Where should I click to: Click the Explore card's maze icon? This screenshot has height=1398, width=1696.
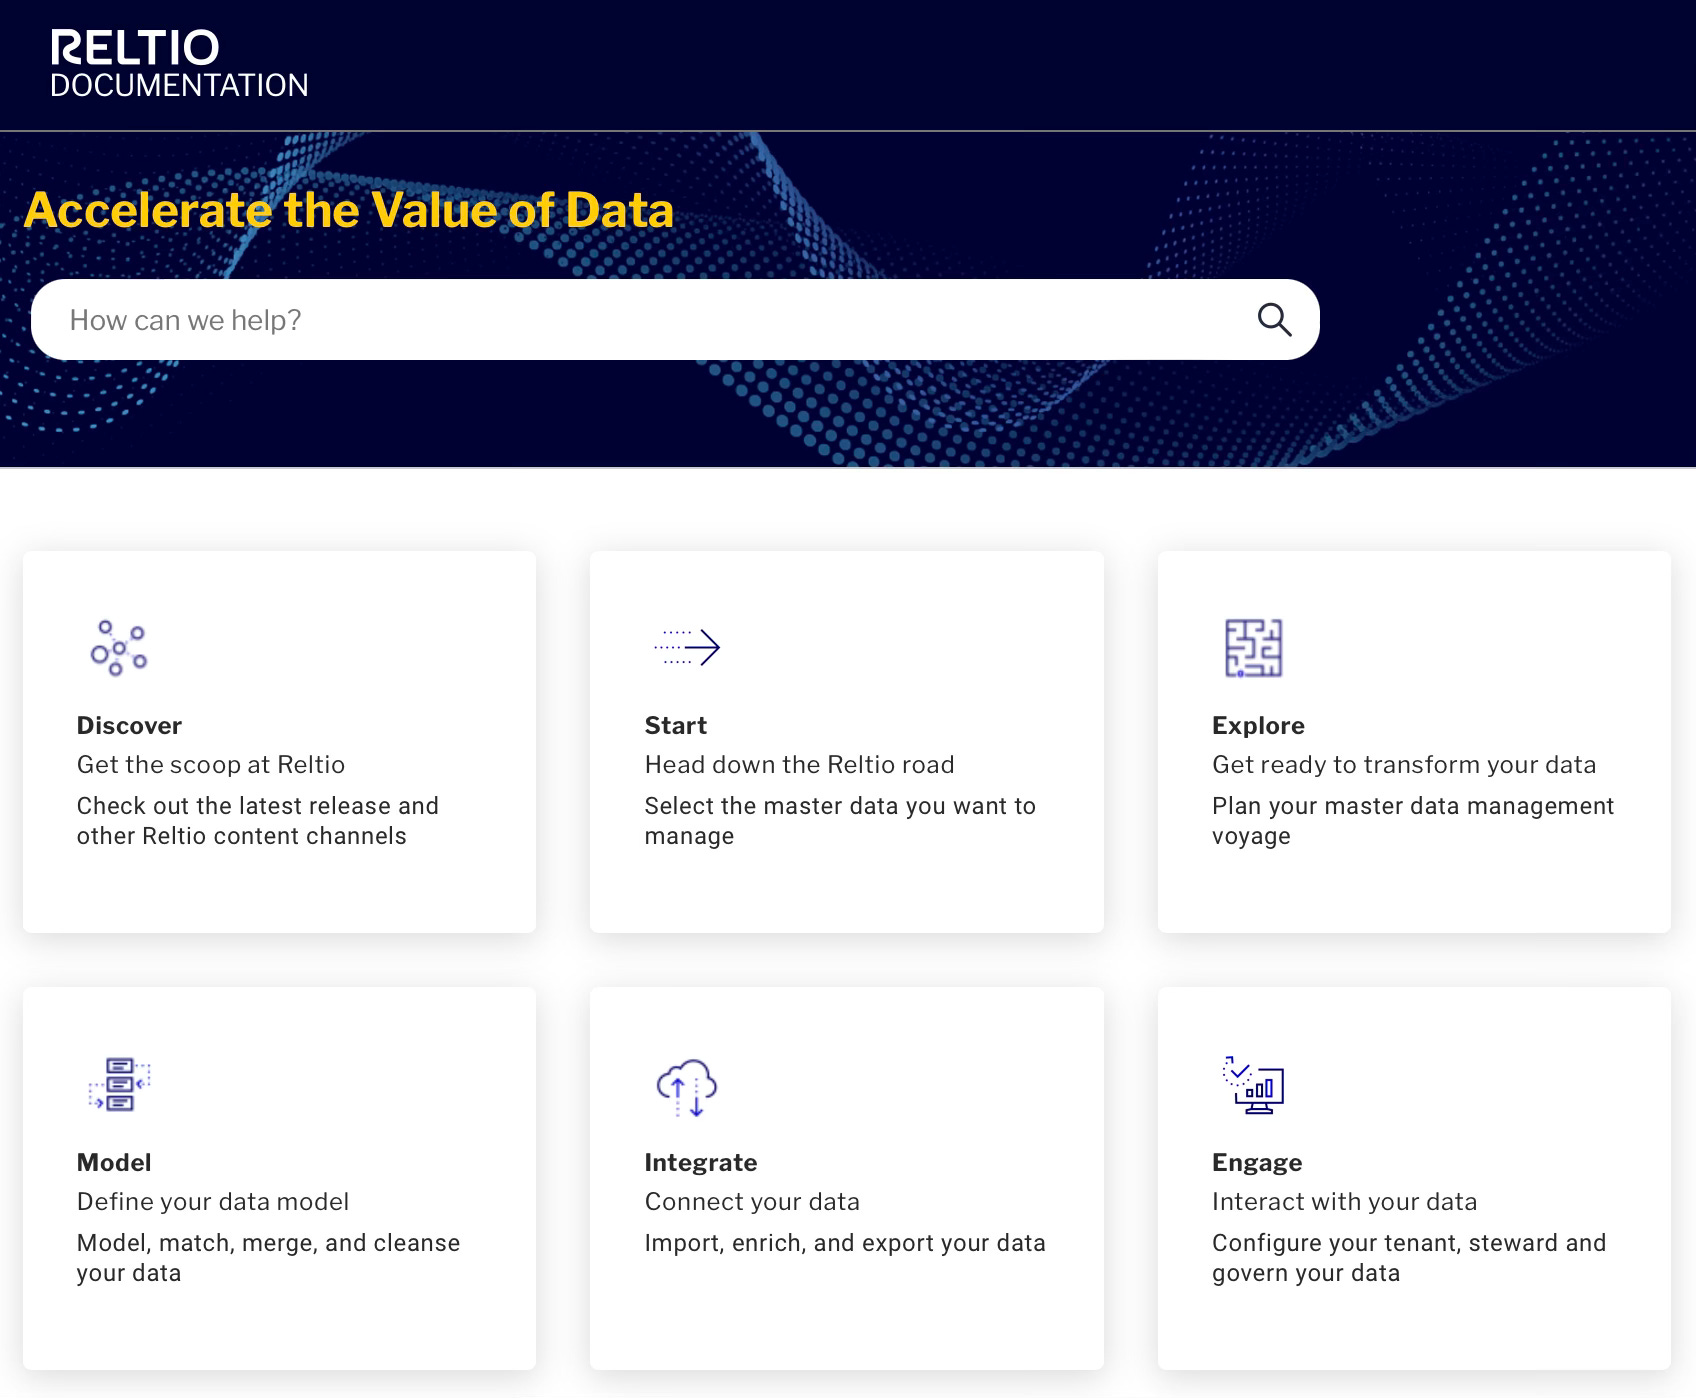coord(1253,648)
